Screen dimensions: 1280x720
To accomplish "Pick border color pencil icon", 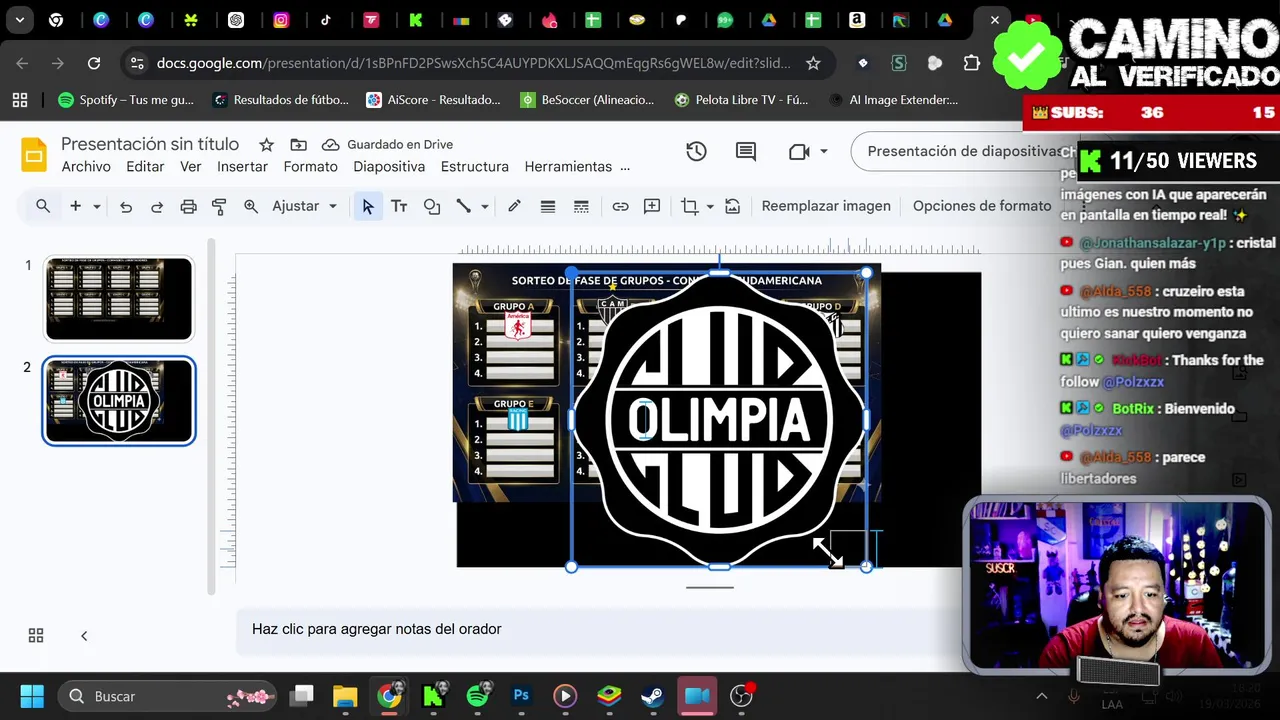I will pos(514,207).
